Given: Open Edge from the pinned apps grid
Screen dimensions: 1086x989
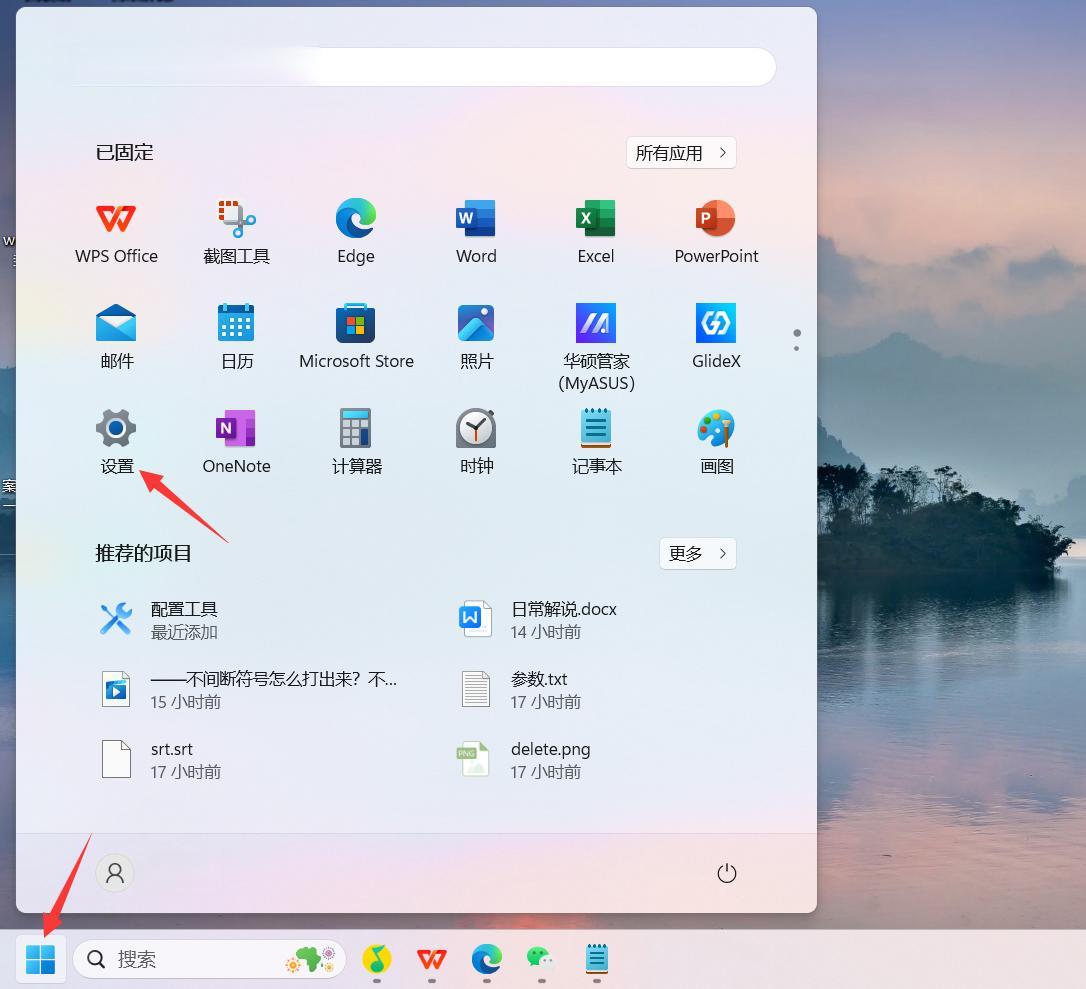Looking at the screenshot, I should click(x=356, y=232).
